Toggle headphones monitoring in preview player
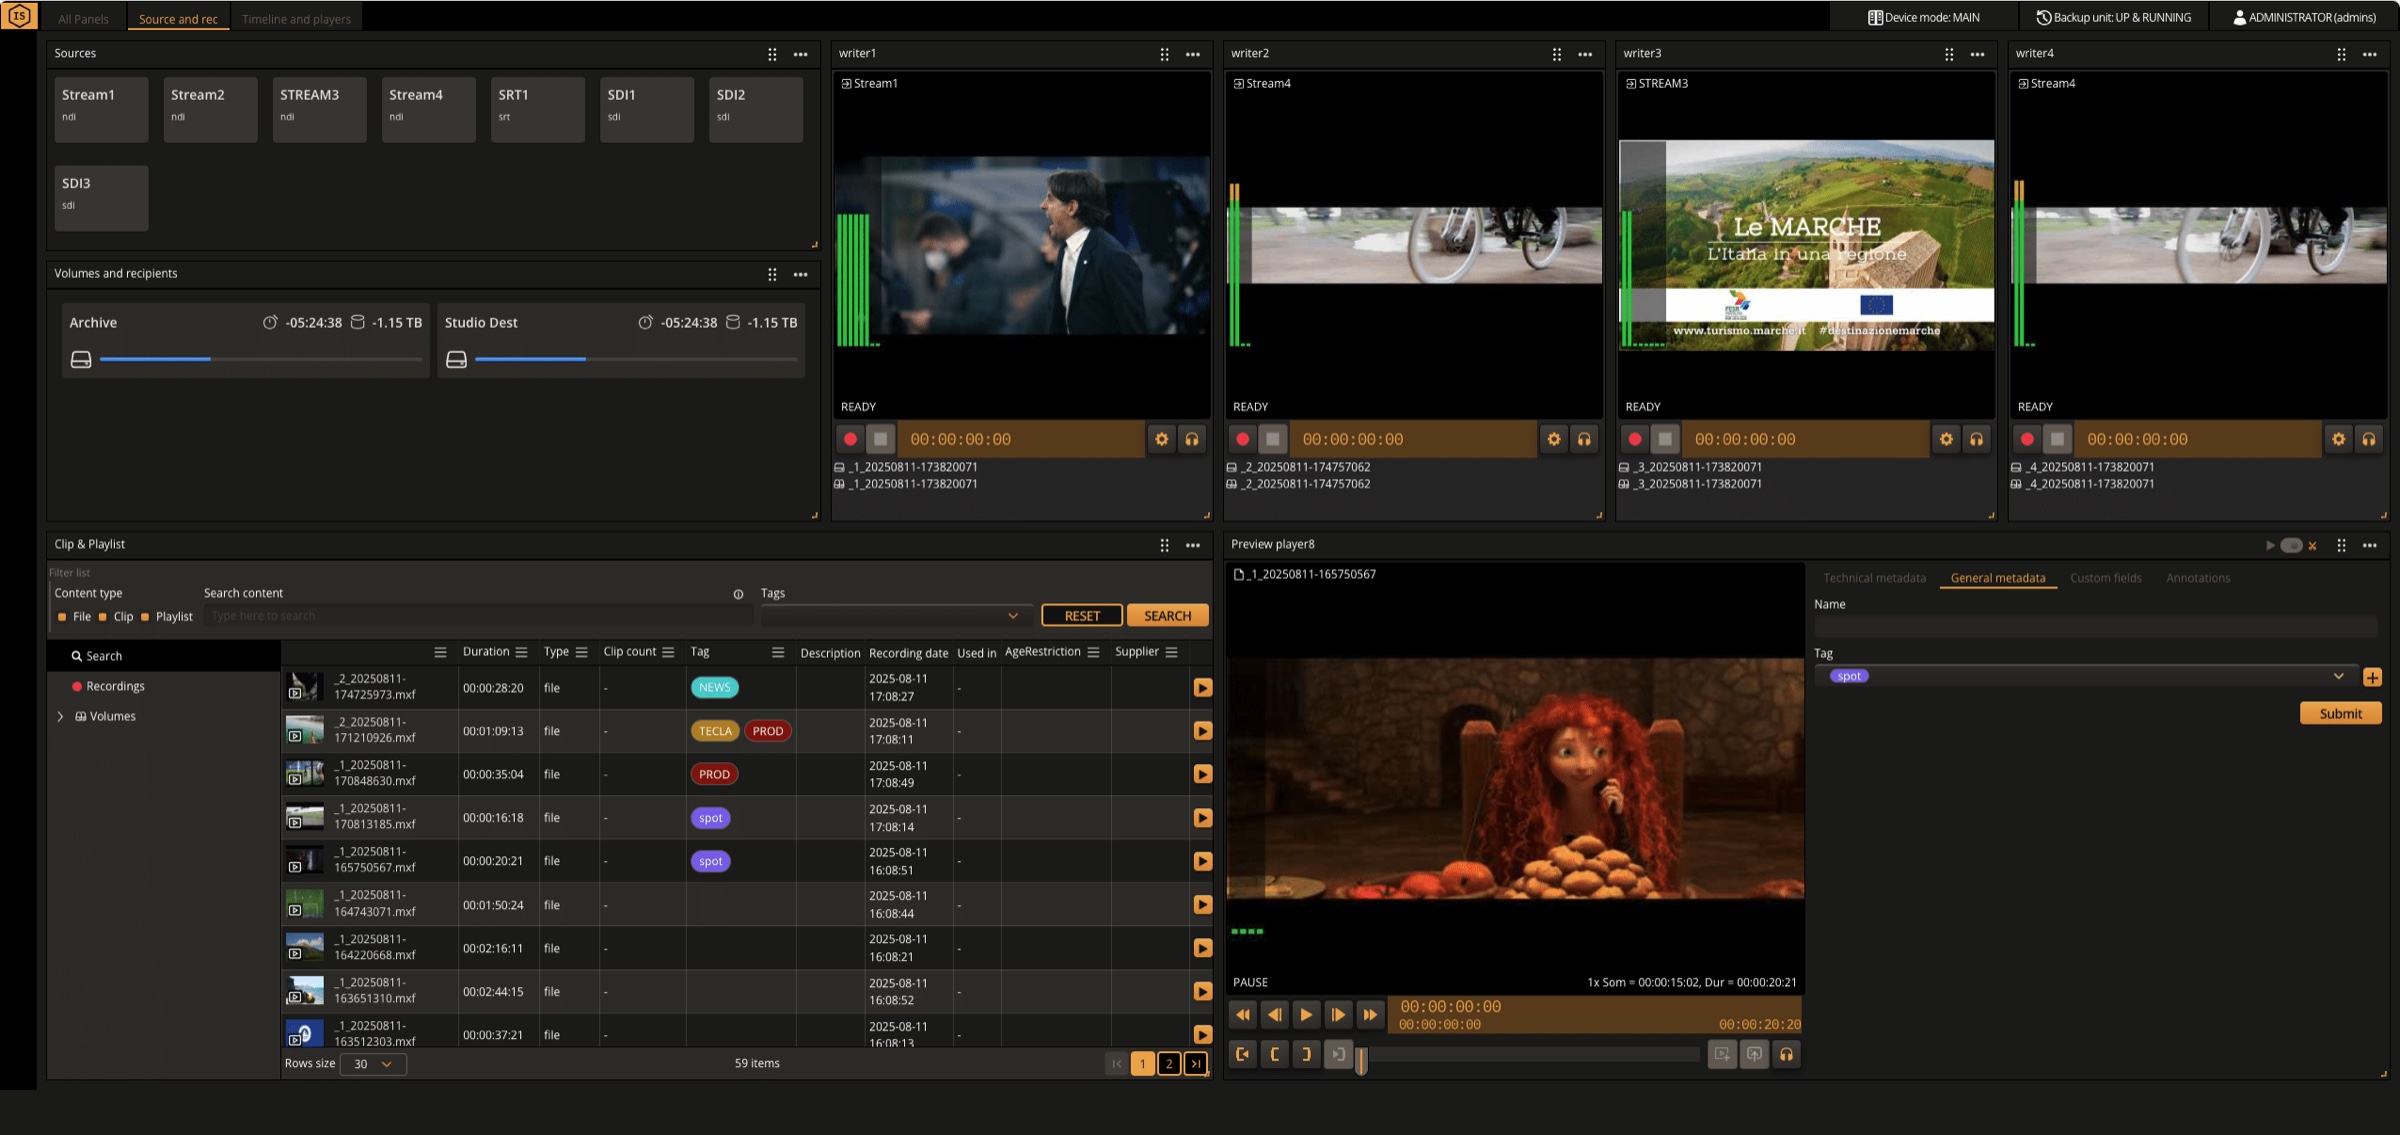Screen dimensions: 2400x1135 coord(1786,1054)
